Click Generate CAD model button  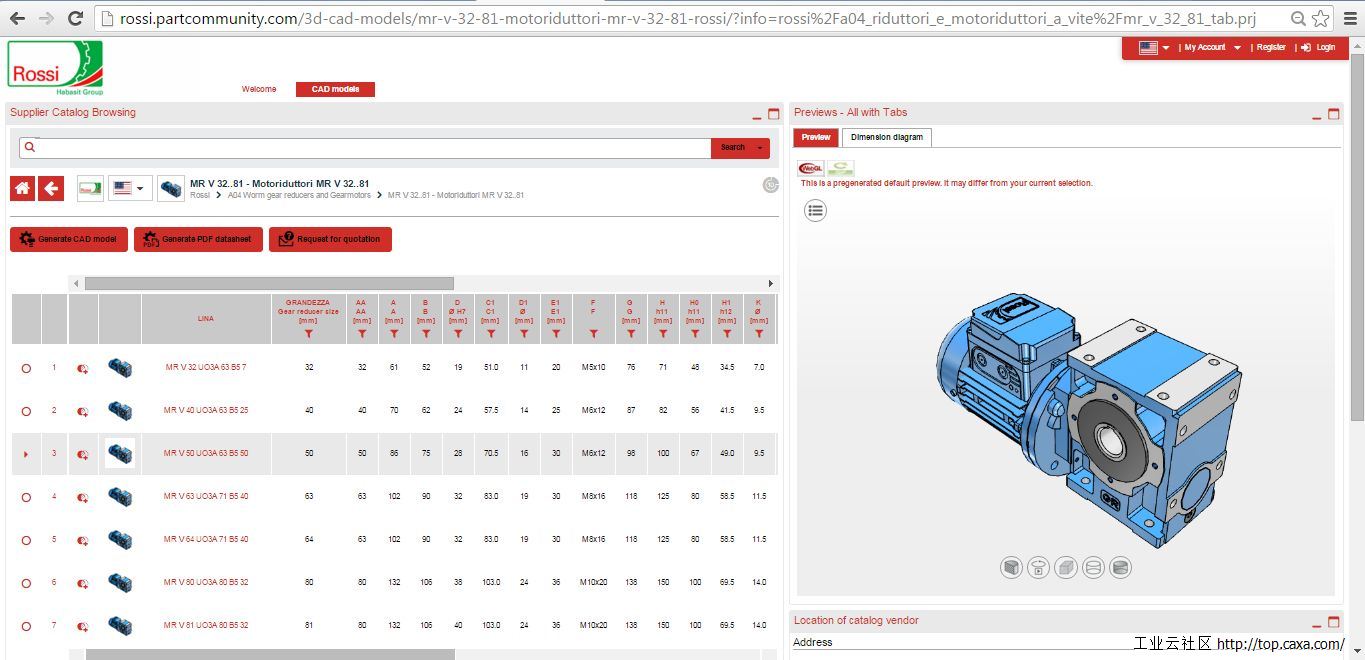click(x=69, y=240)
